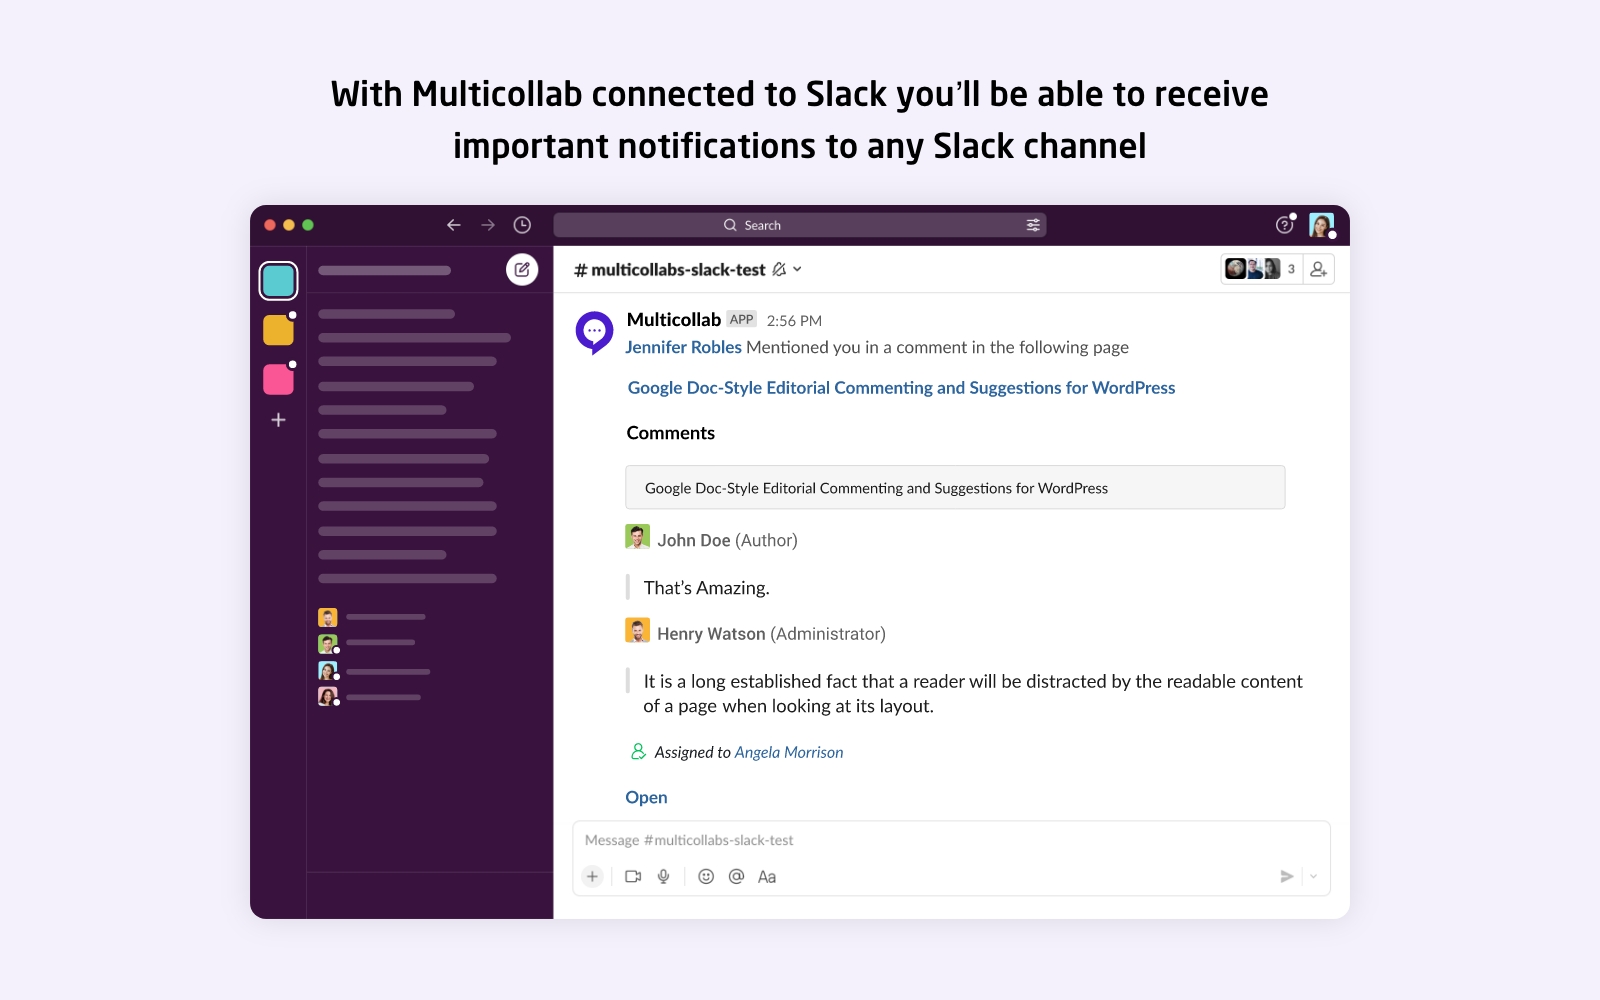Open search filter options icon

pyautogui.click(x=1033, y=225)
